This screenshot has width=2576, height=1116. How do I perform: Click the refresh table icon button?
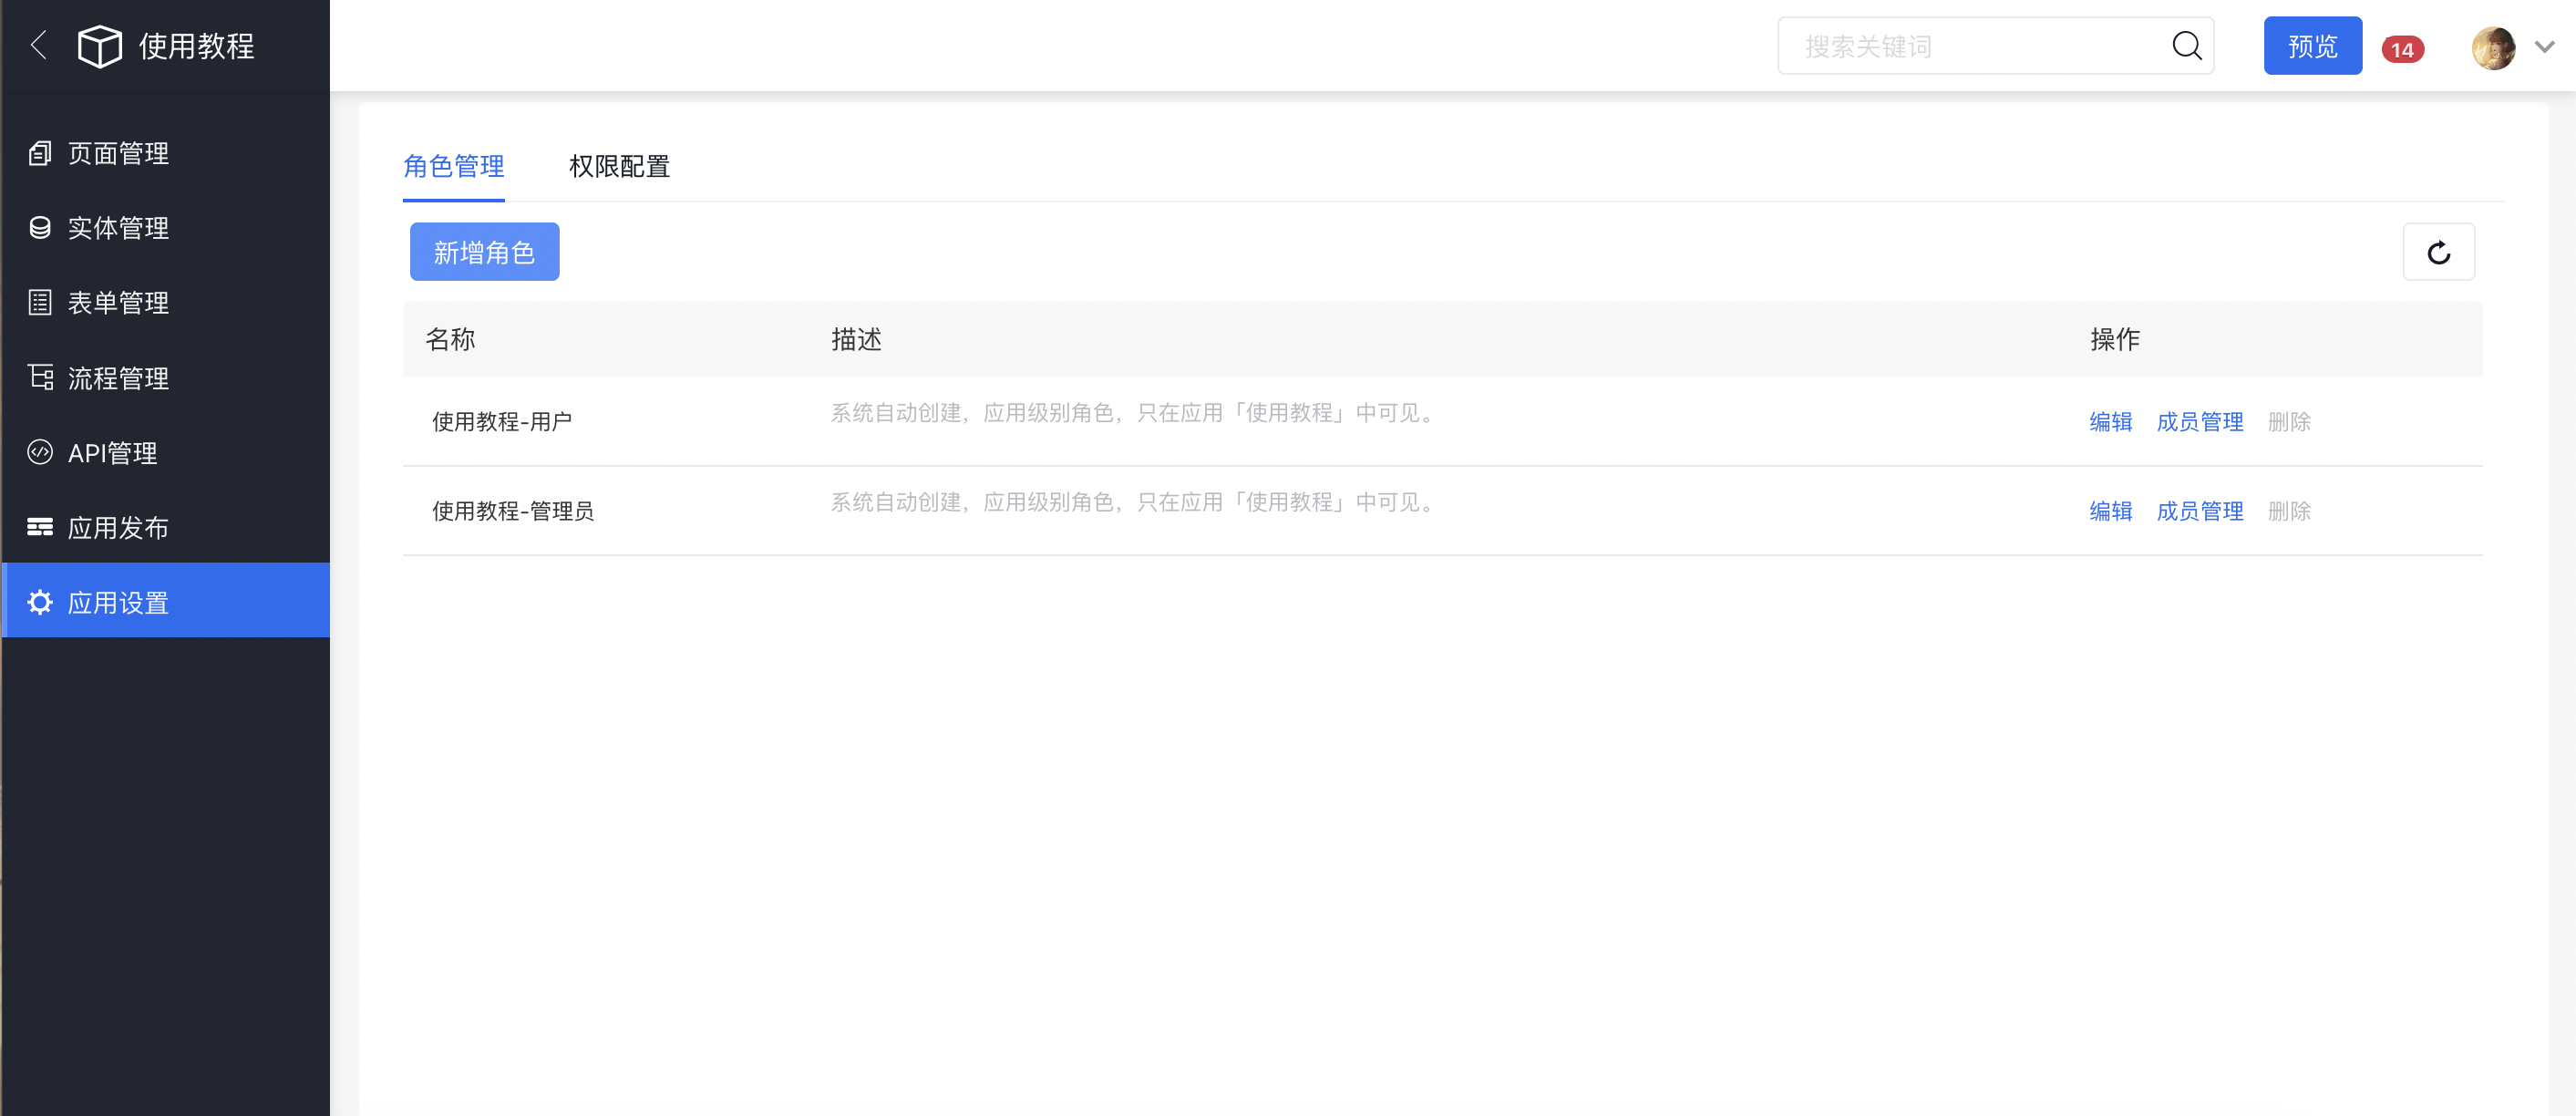(x=2439, y=252)
